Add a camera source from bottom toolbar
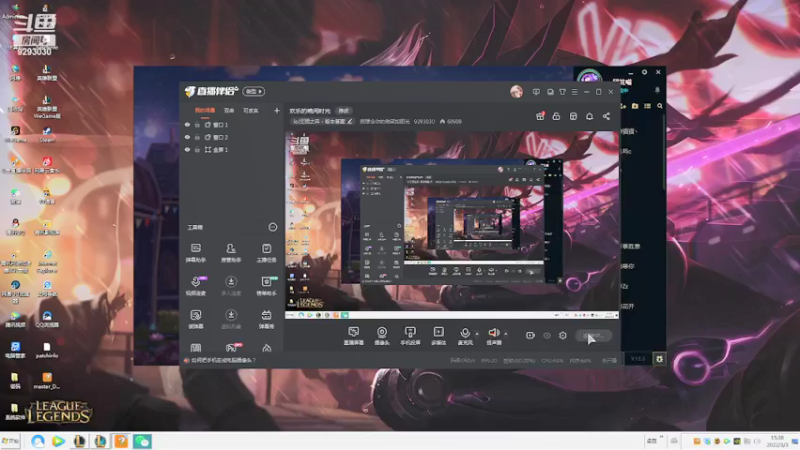Image resolution: width=800 pixels, height=450 pixels. (382, 336)
